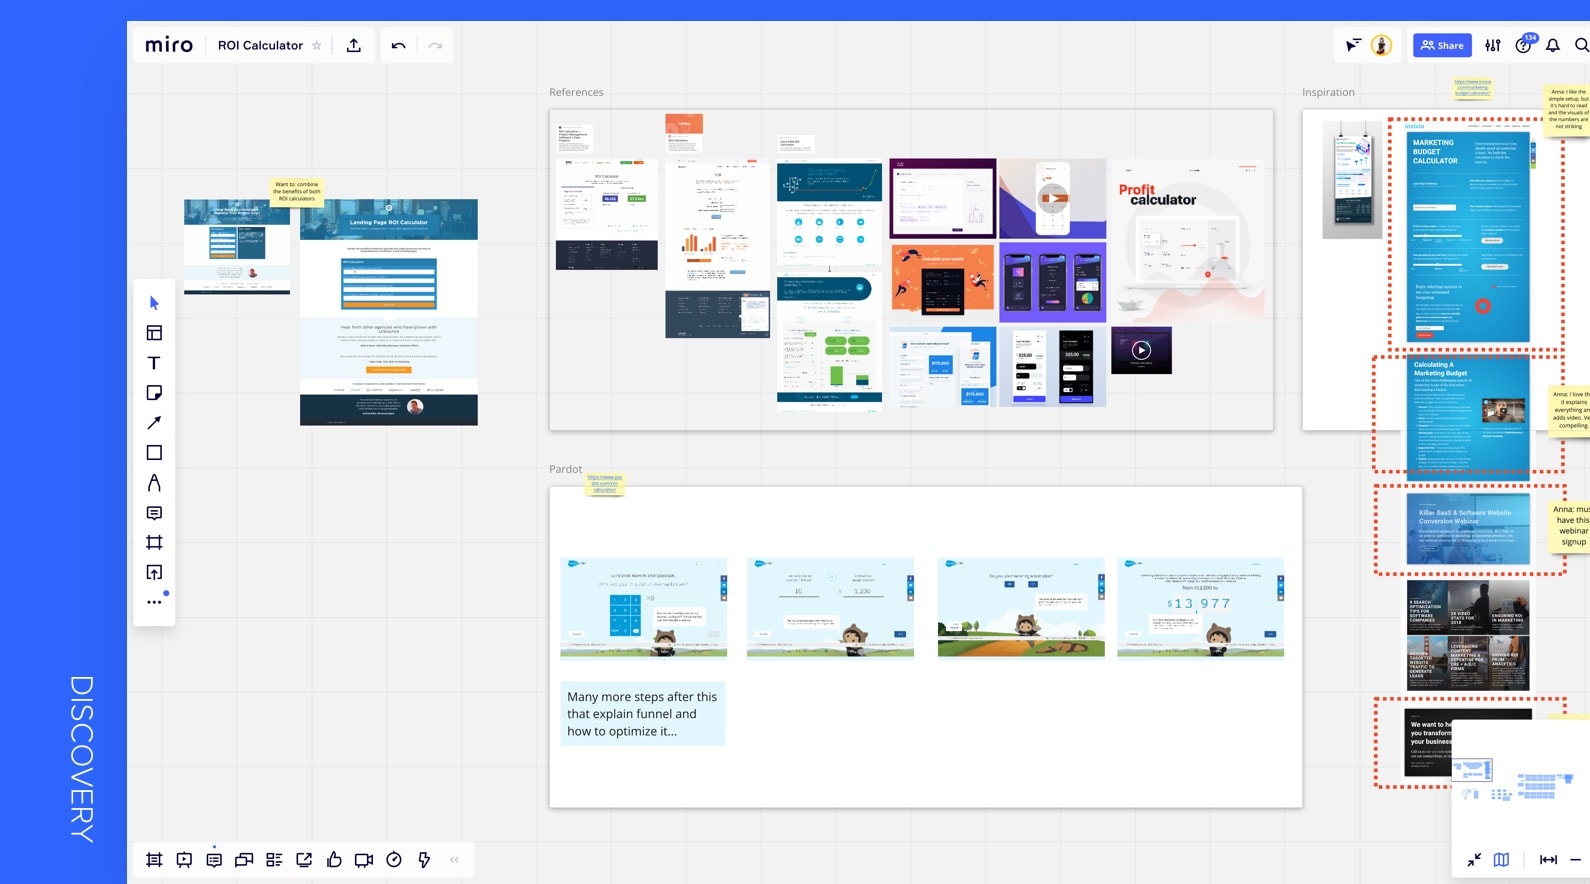This screenshot has width=1590, height=884.
Task: Play the video thumbnail in References frame
Action: coord(1141,350)
